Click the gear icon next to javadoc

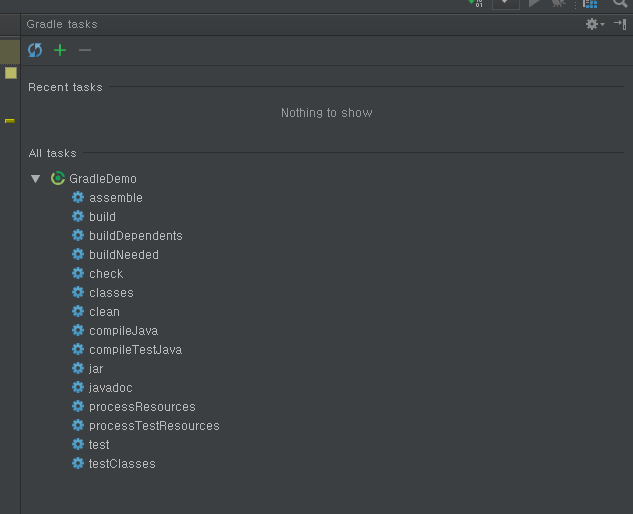click(78, 387)
